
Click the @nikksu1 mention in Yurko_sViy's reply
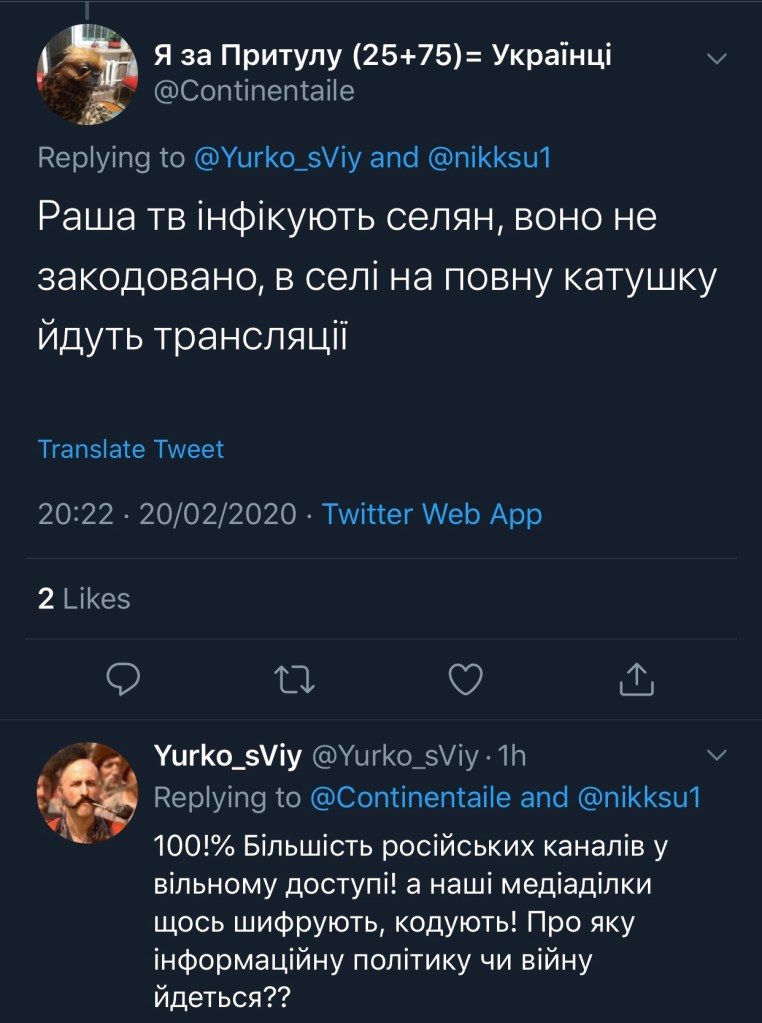[x=639, y=797]
